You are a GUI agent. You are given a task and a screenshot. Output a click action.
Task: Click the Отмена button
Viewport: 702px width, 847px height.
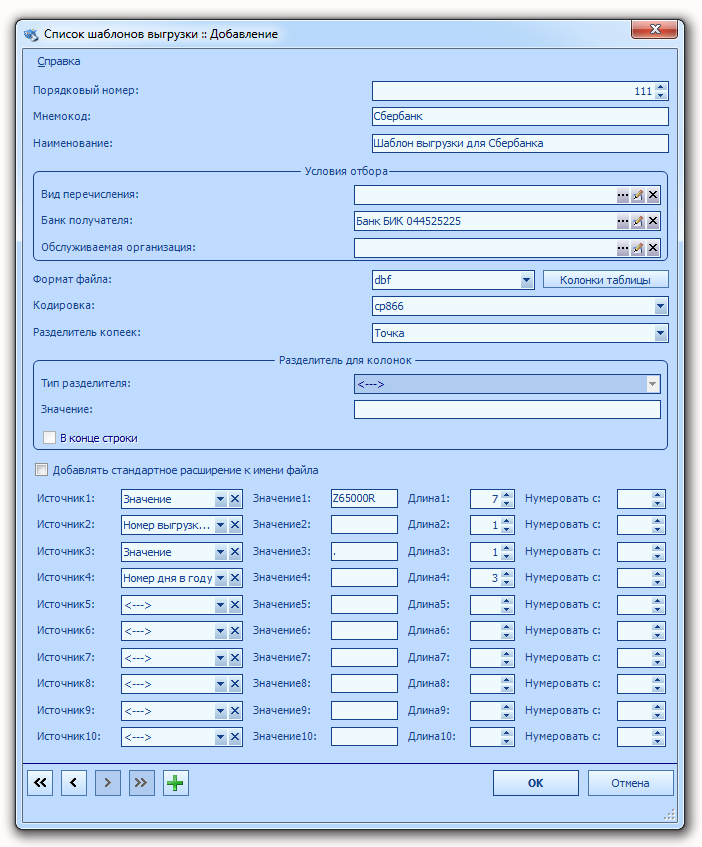pyautogui.click(x=630, y=783)
